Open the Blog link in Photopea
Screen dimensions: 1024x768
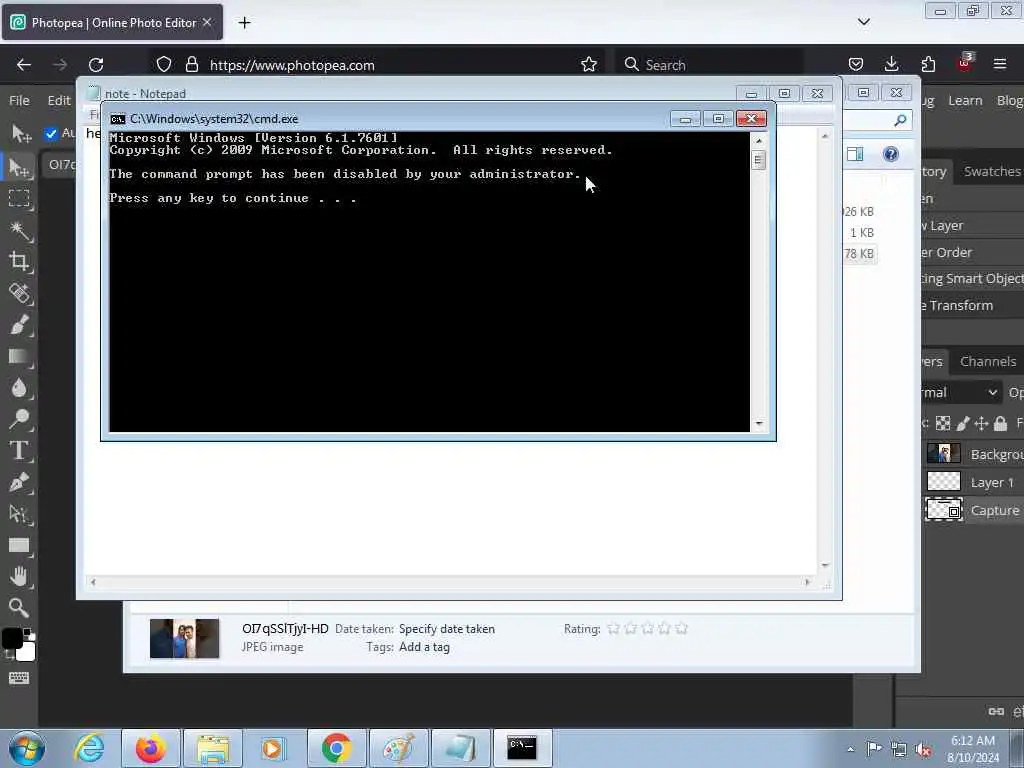pos(1010,101)
